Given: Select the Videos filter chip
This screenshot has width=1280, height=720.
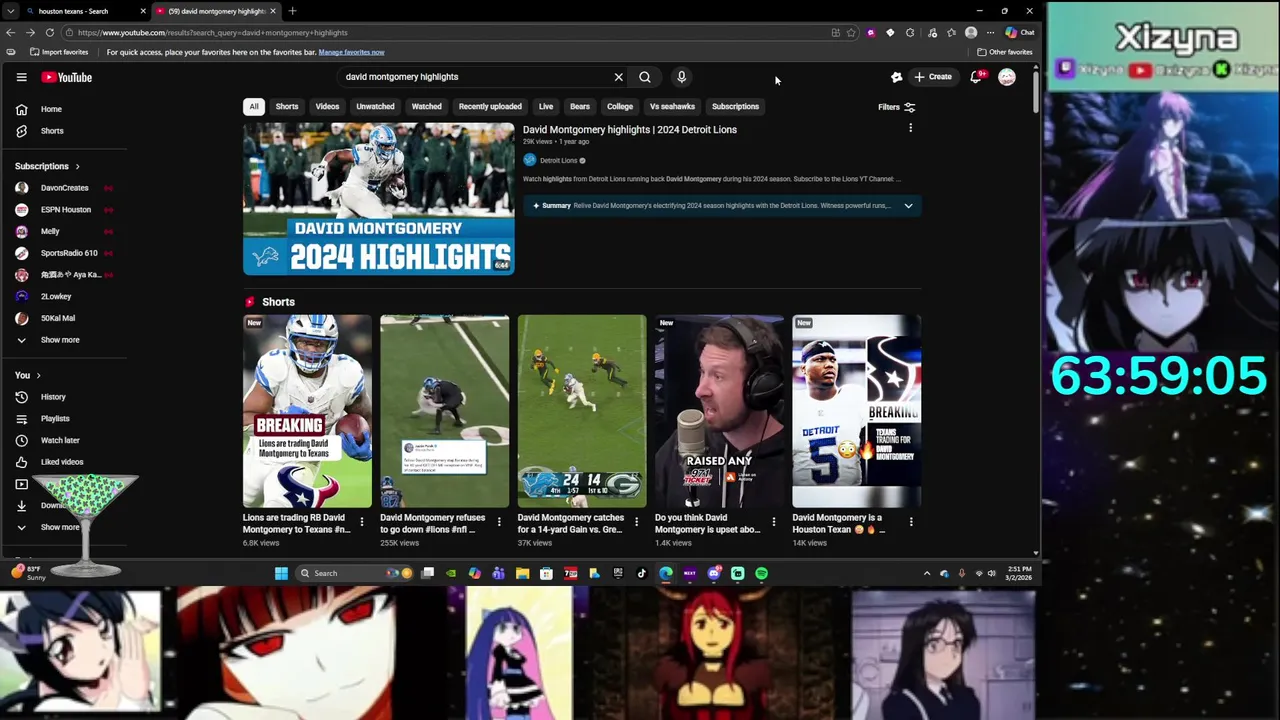Looking at the screenshot, I should pos(327,106).
